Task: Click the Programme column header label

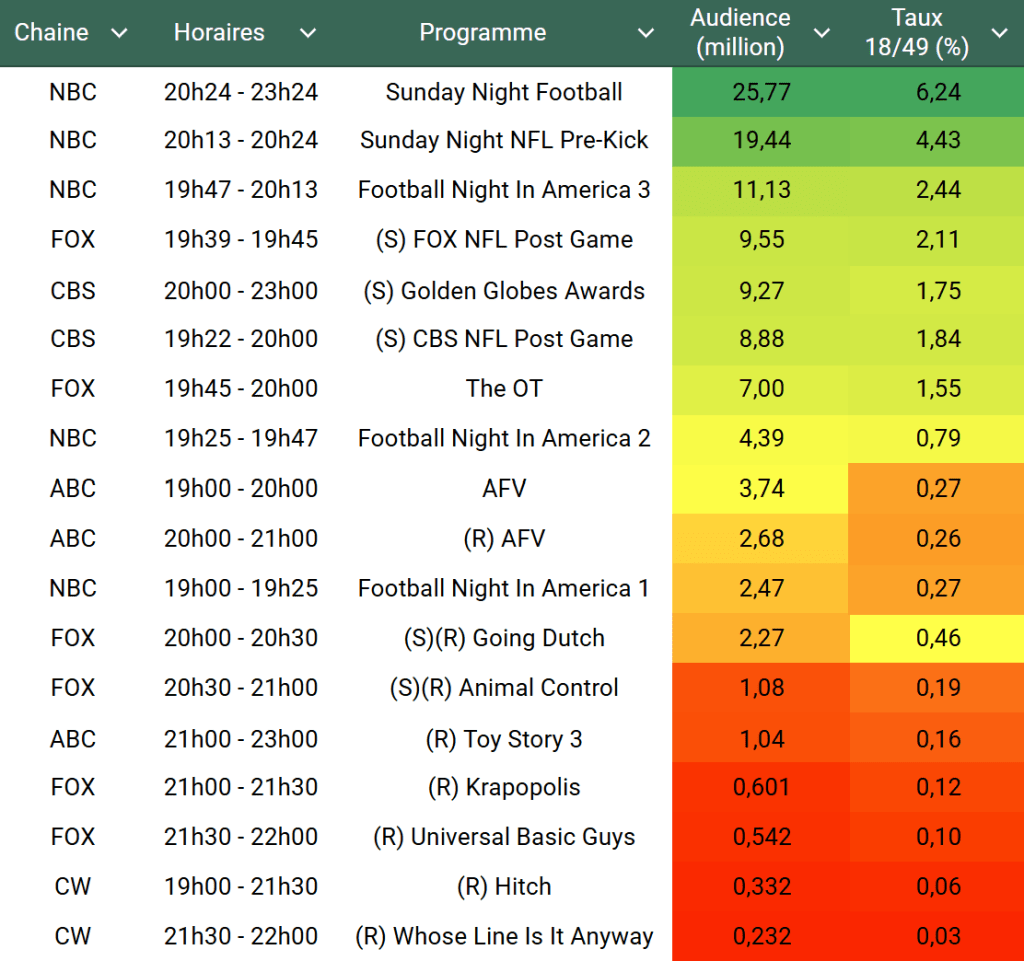Action: (482, 33)
